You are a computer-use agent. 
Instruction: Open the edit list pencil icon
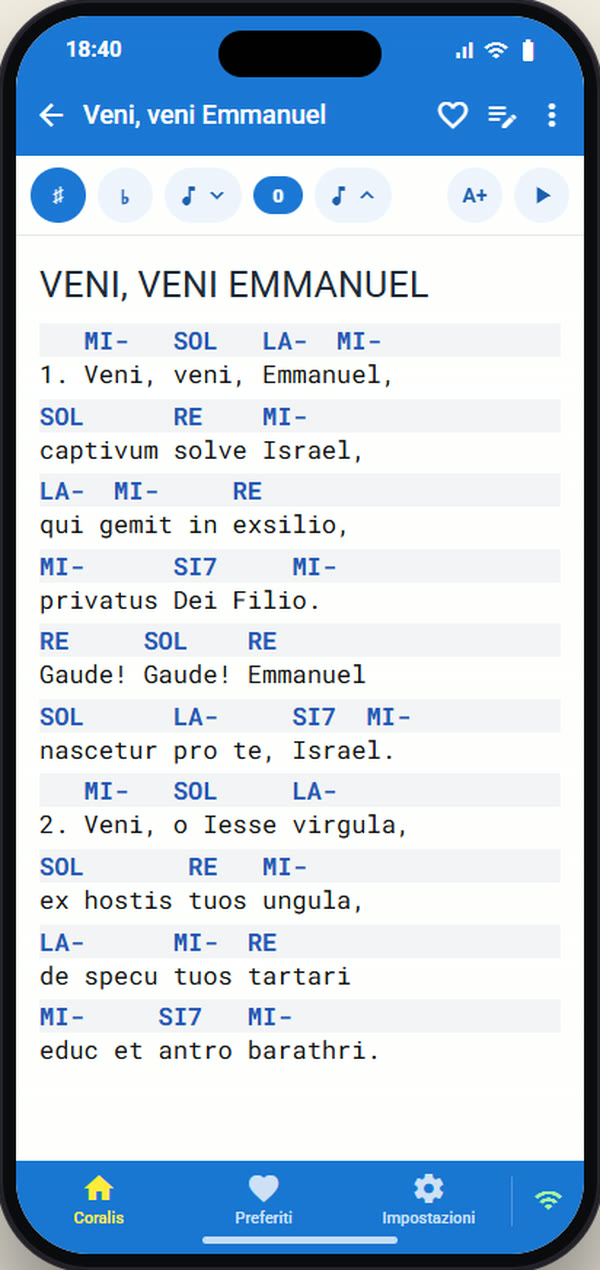[502, 116]
